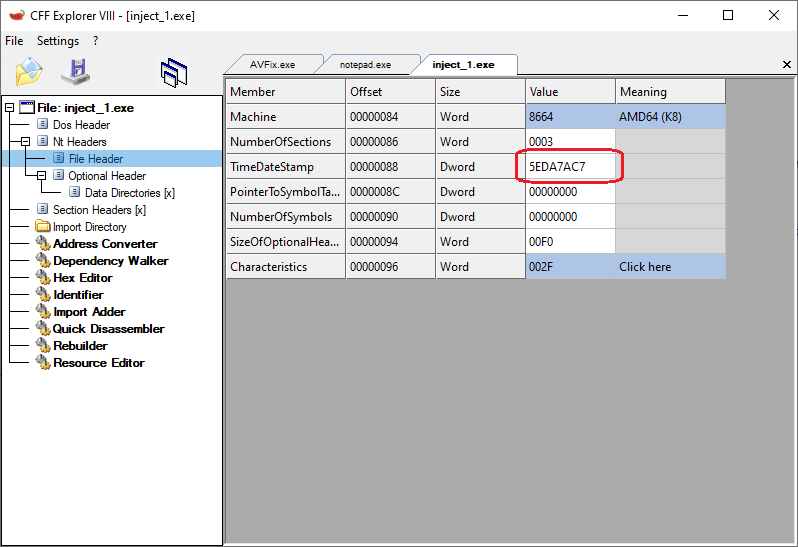Open the Address Converter tool

[105, 244]
